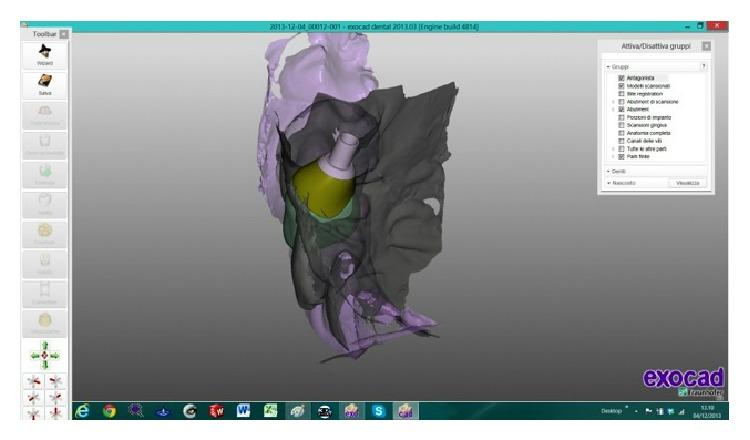Close the Attiva/Disattiva gruppi panel
This screenshot has height=440, width=750.
coord(706,46)
